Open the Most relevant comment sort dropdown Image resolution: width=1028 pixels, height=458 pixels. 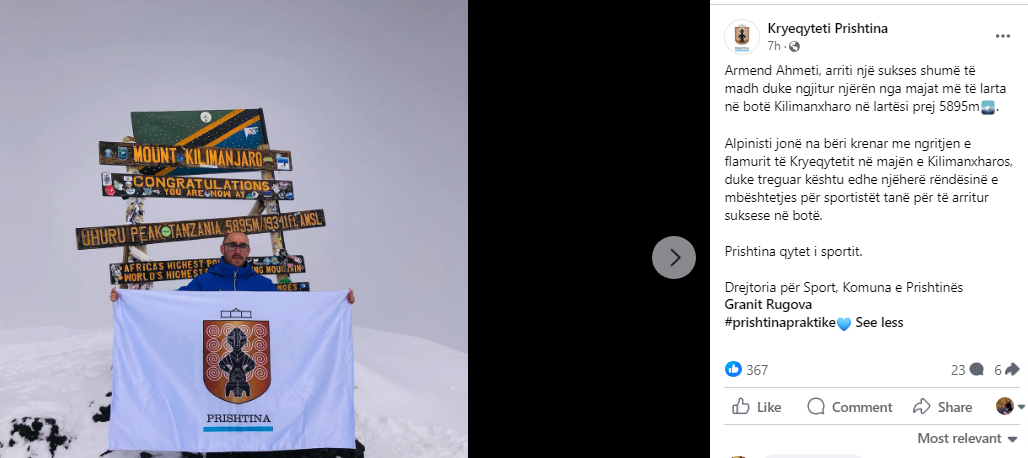click(968, 438)
